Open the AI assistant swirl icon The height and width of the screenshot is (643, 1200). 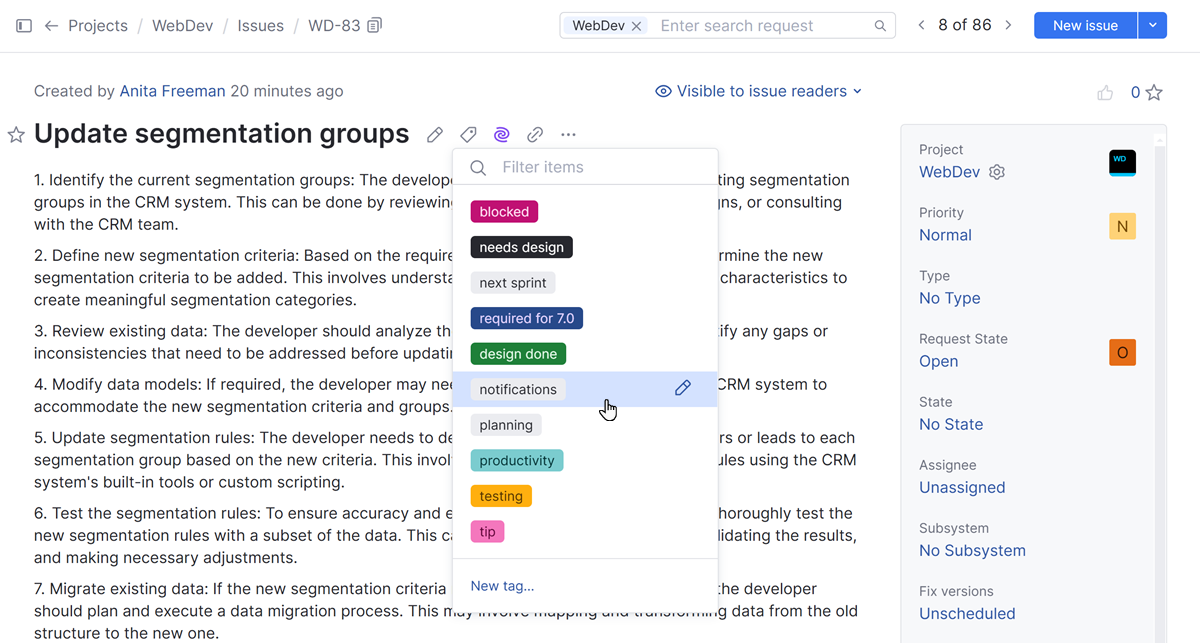501,135
